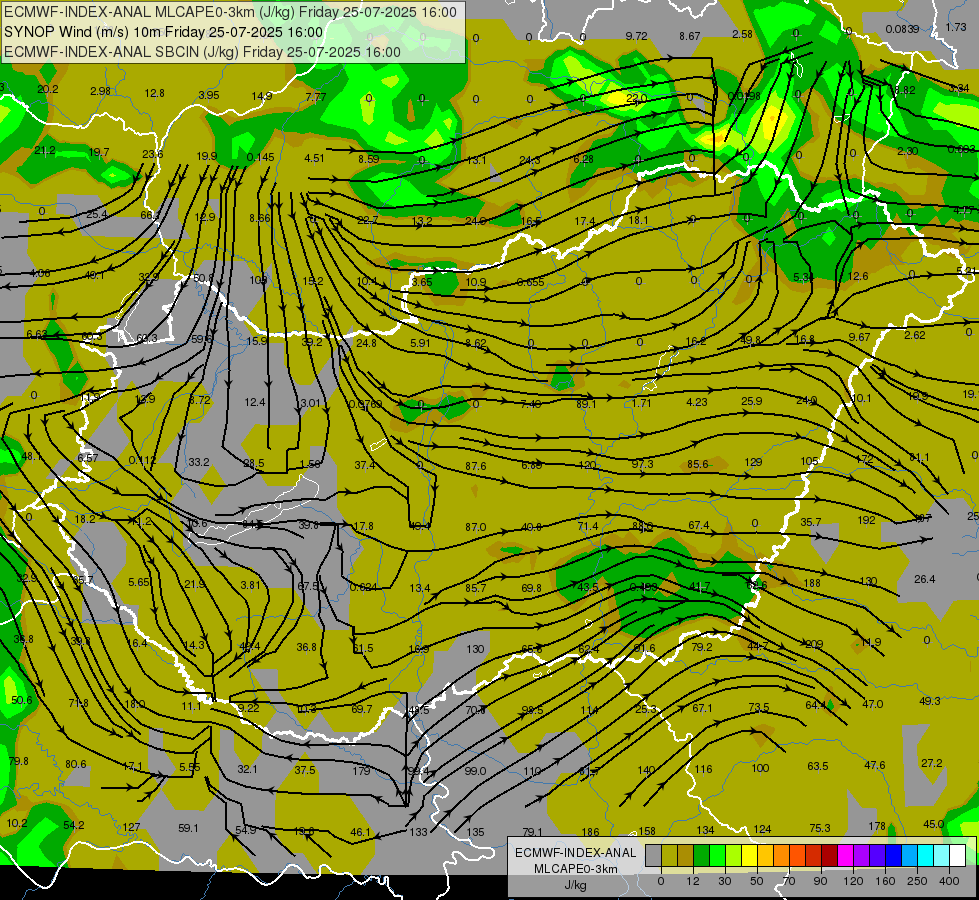The height and width of the screenshot is (900, 979).
Task: Click the SYNOP Wind 10m header line
Action: pyautogui.click(x=163, y=32)
